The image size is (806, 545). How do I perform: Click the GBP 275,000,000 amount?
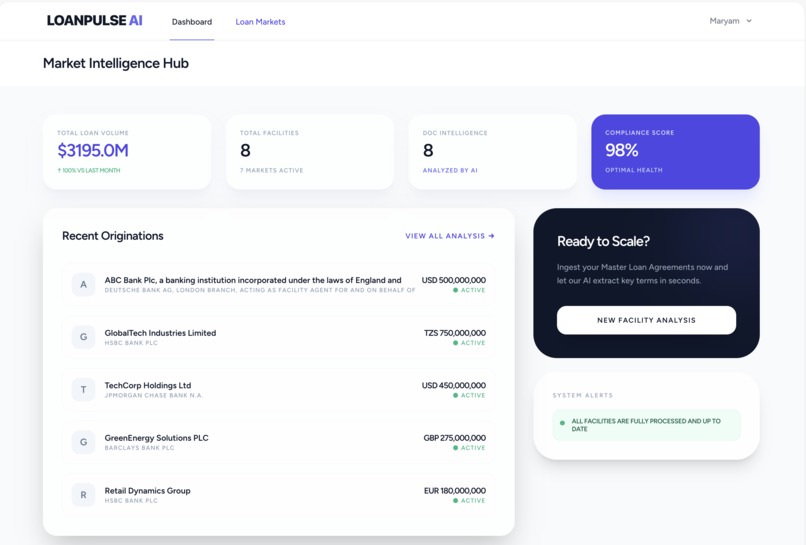tap(454, 438)
